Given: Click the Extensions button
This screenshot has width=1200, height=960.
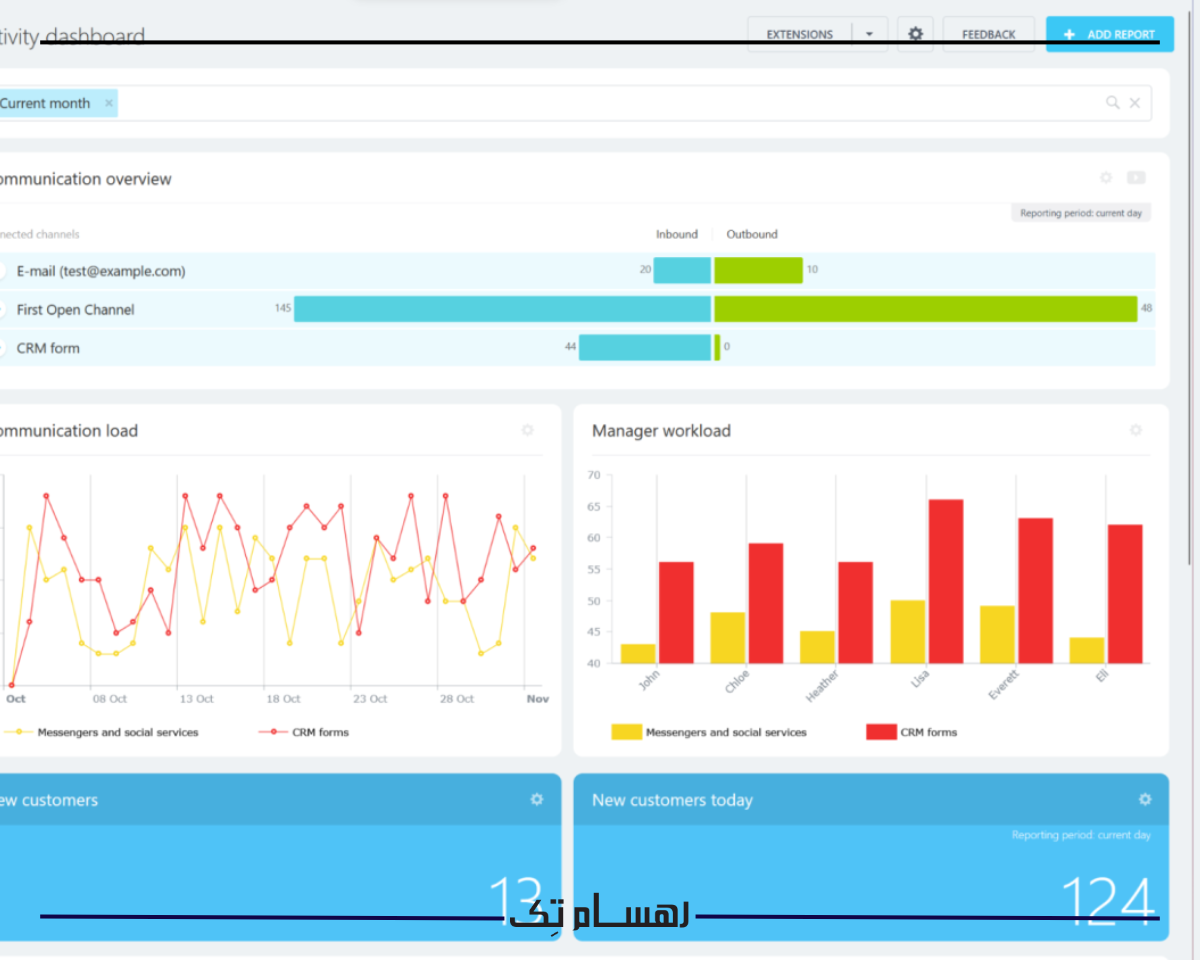Looking at the screenshot, I should [799, 34].
